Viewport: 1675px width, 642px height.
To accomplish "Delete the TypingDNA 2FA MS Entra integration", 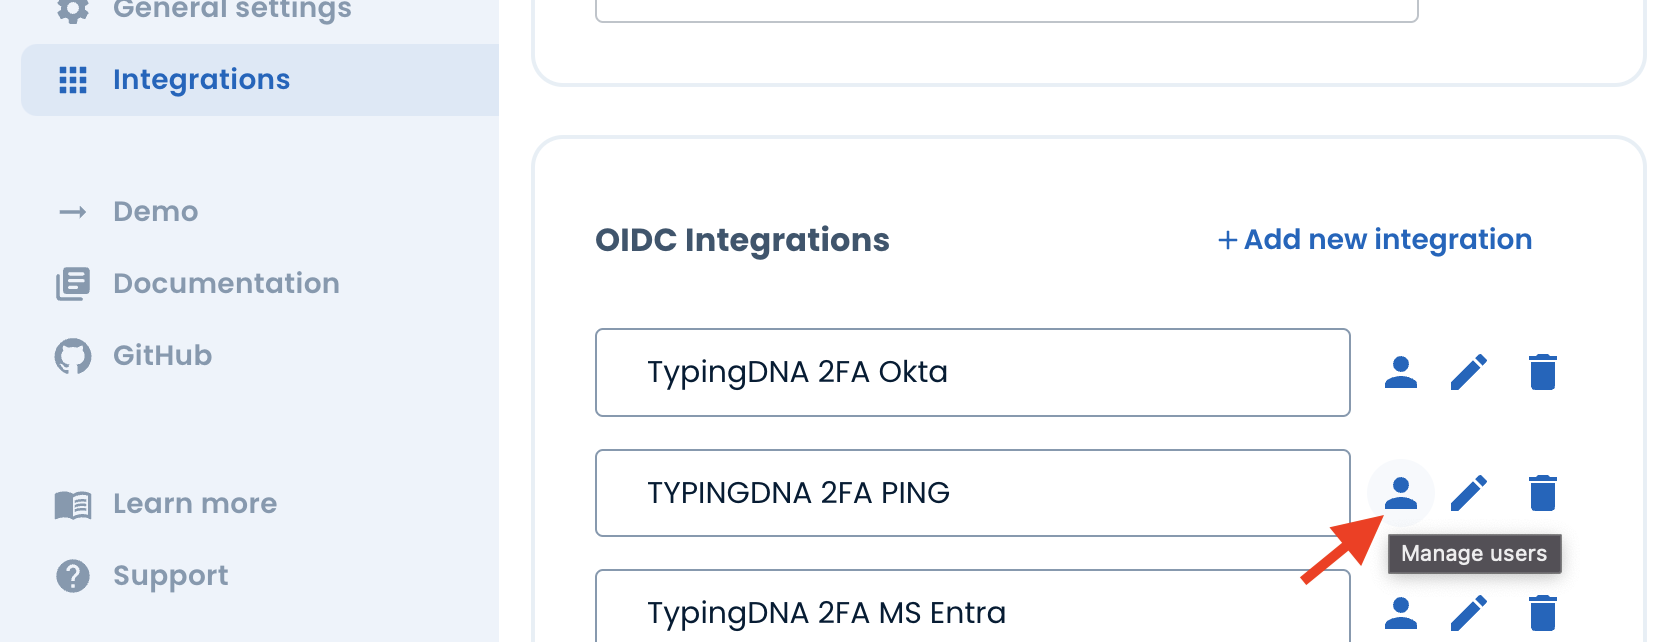I will point(1543,613).
